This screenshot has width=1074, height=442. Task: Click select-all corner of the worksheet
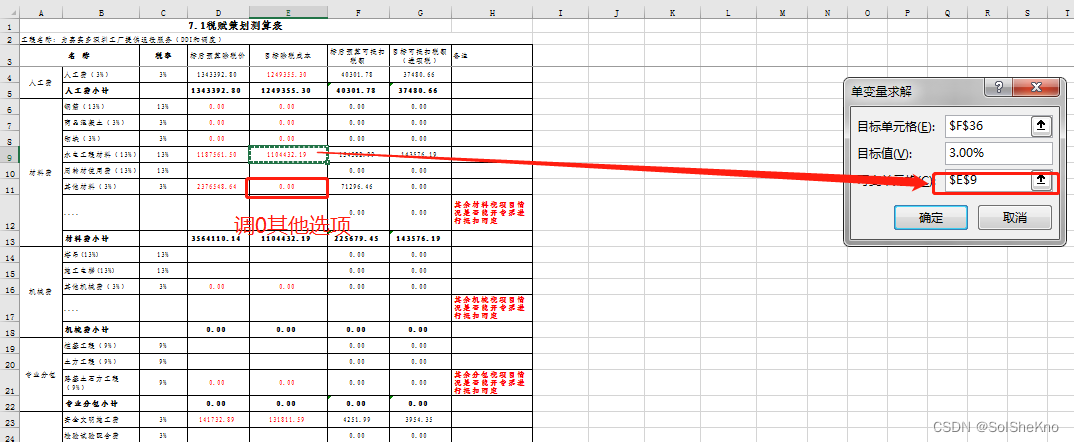(10, 13)
